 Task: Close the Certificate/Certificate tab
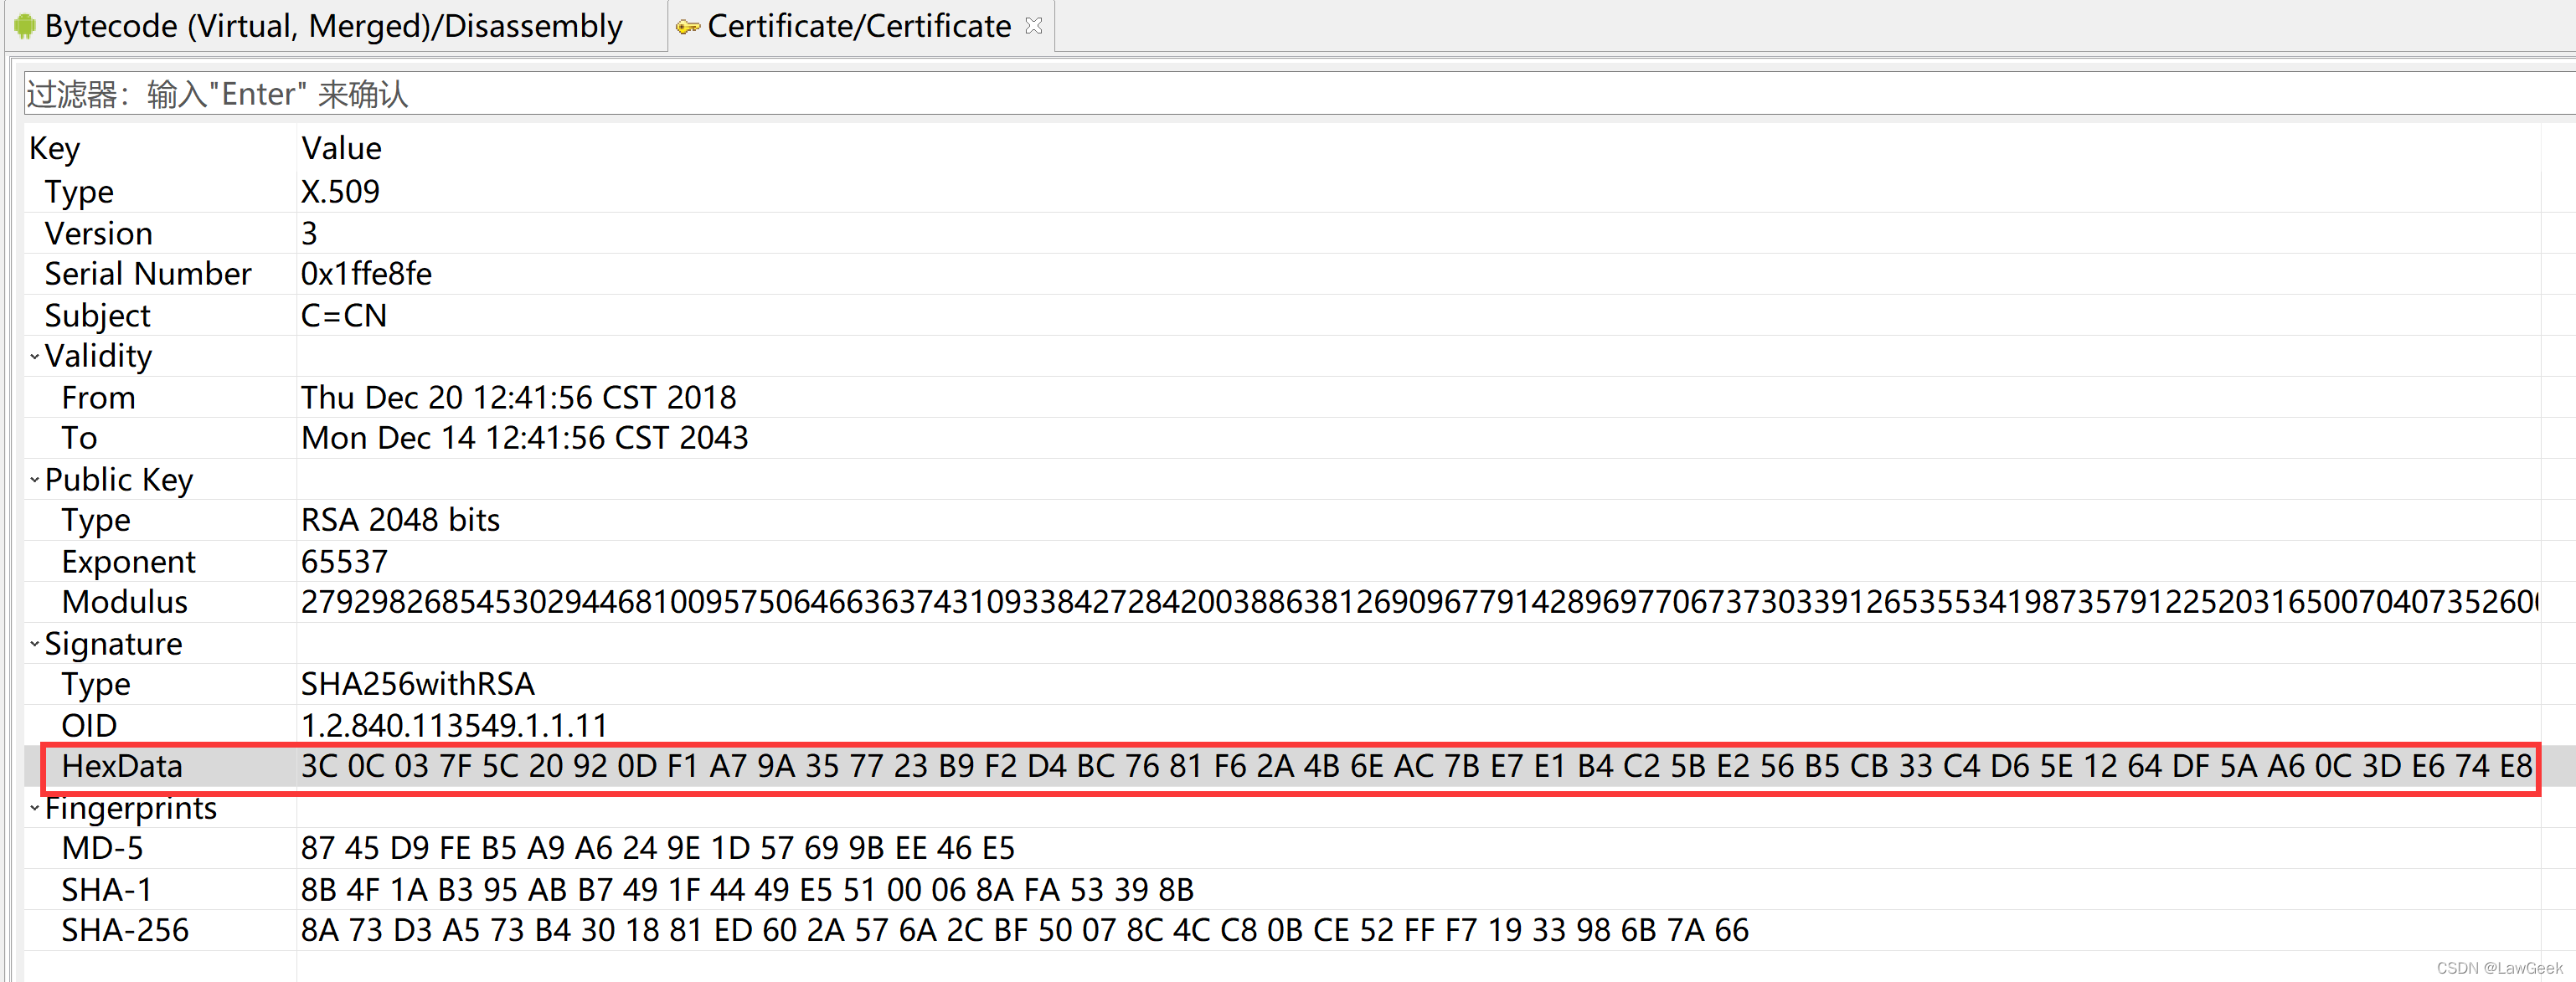click(1034, 26)
